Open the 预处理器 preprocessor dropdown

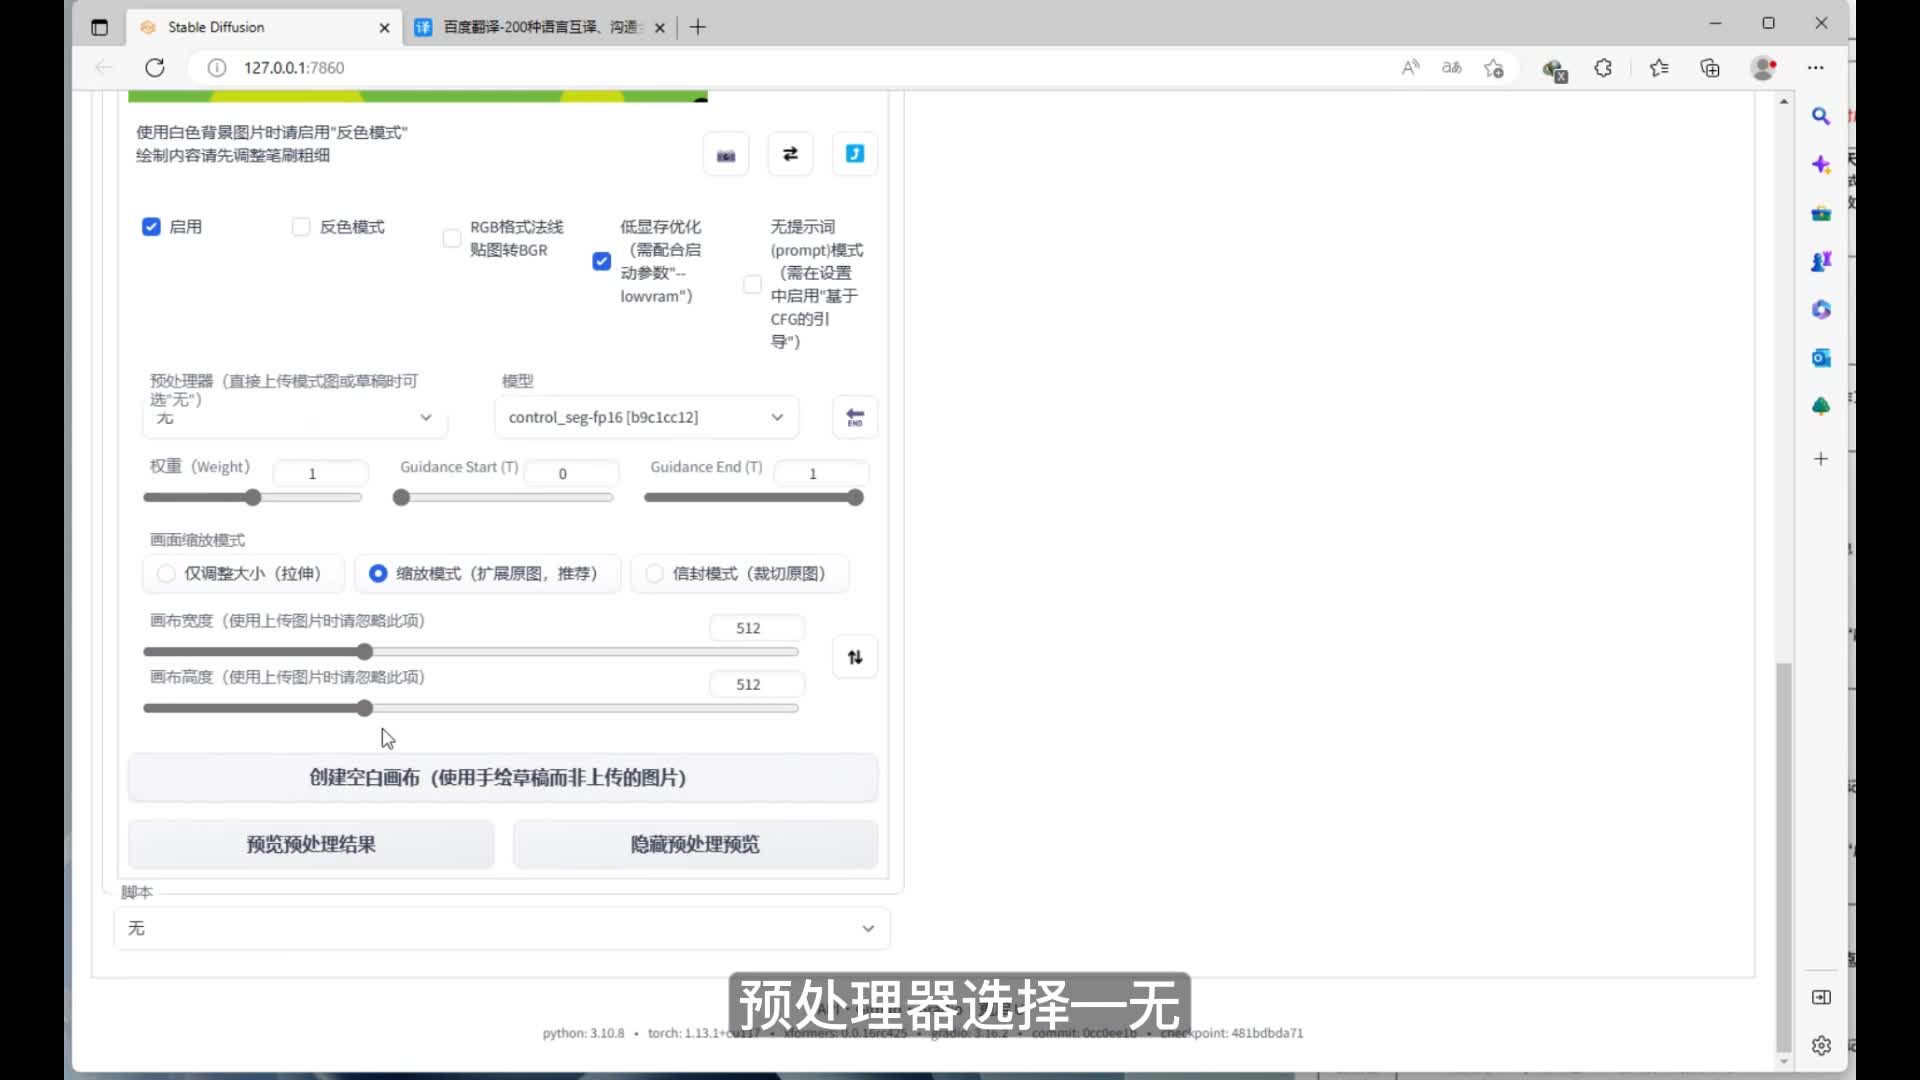(295, 418)
